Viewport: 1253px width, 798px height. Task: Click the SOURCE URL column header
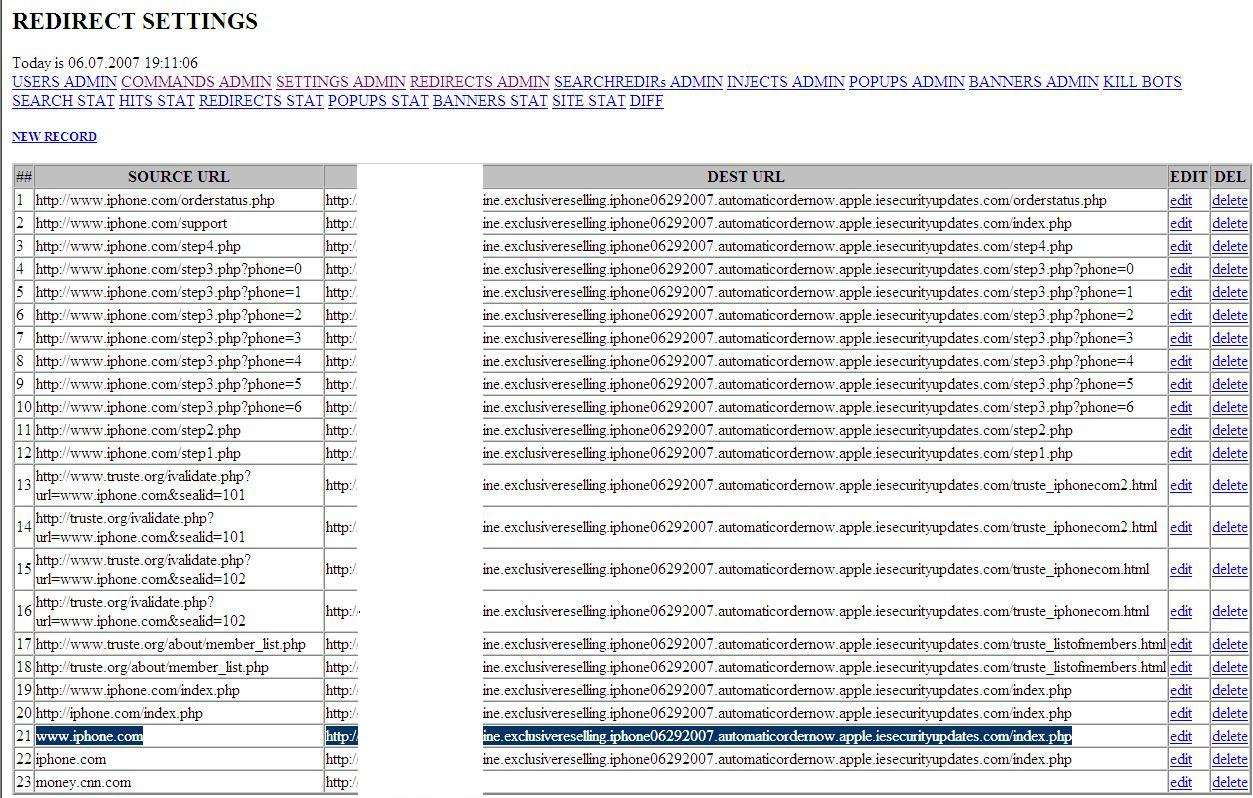178,177
